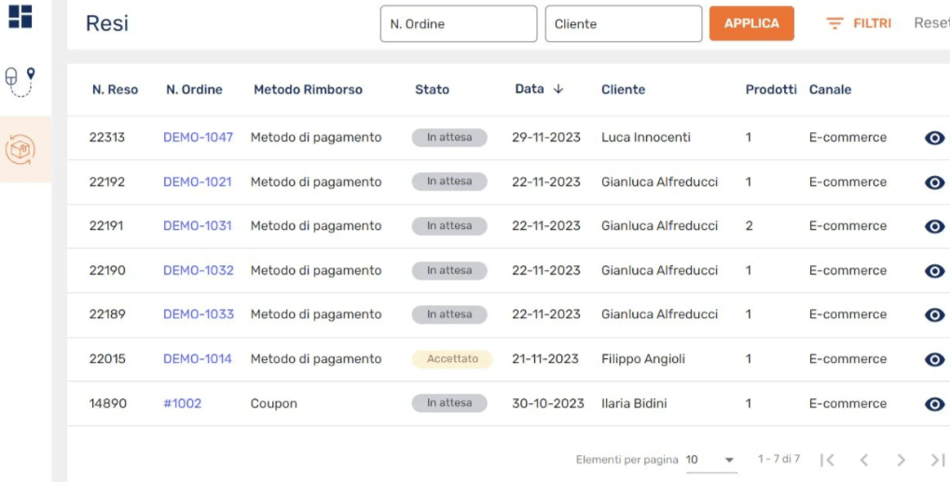The width and height of the screenshot is (950, 482).
Task: Click the Cliente search field
Action: coord(623,24)
